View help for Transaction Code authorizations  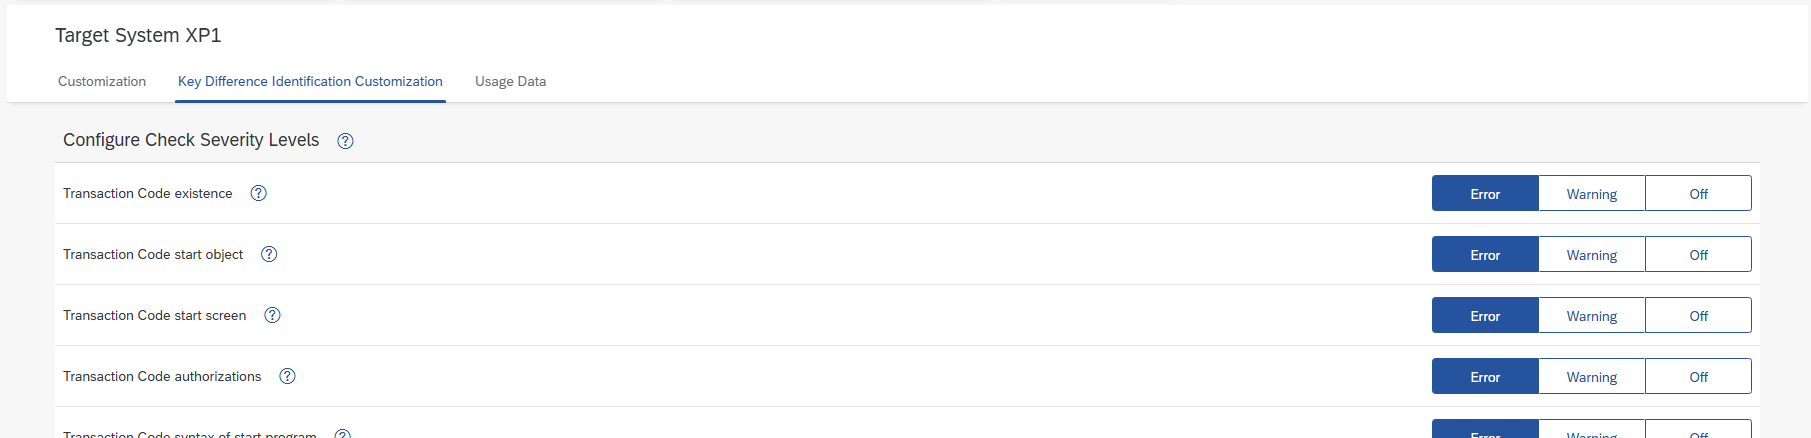(x=287, y=376)
